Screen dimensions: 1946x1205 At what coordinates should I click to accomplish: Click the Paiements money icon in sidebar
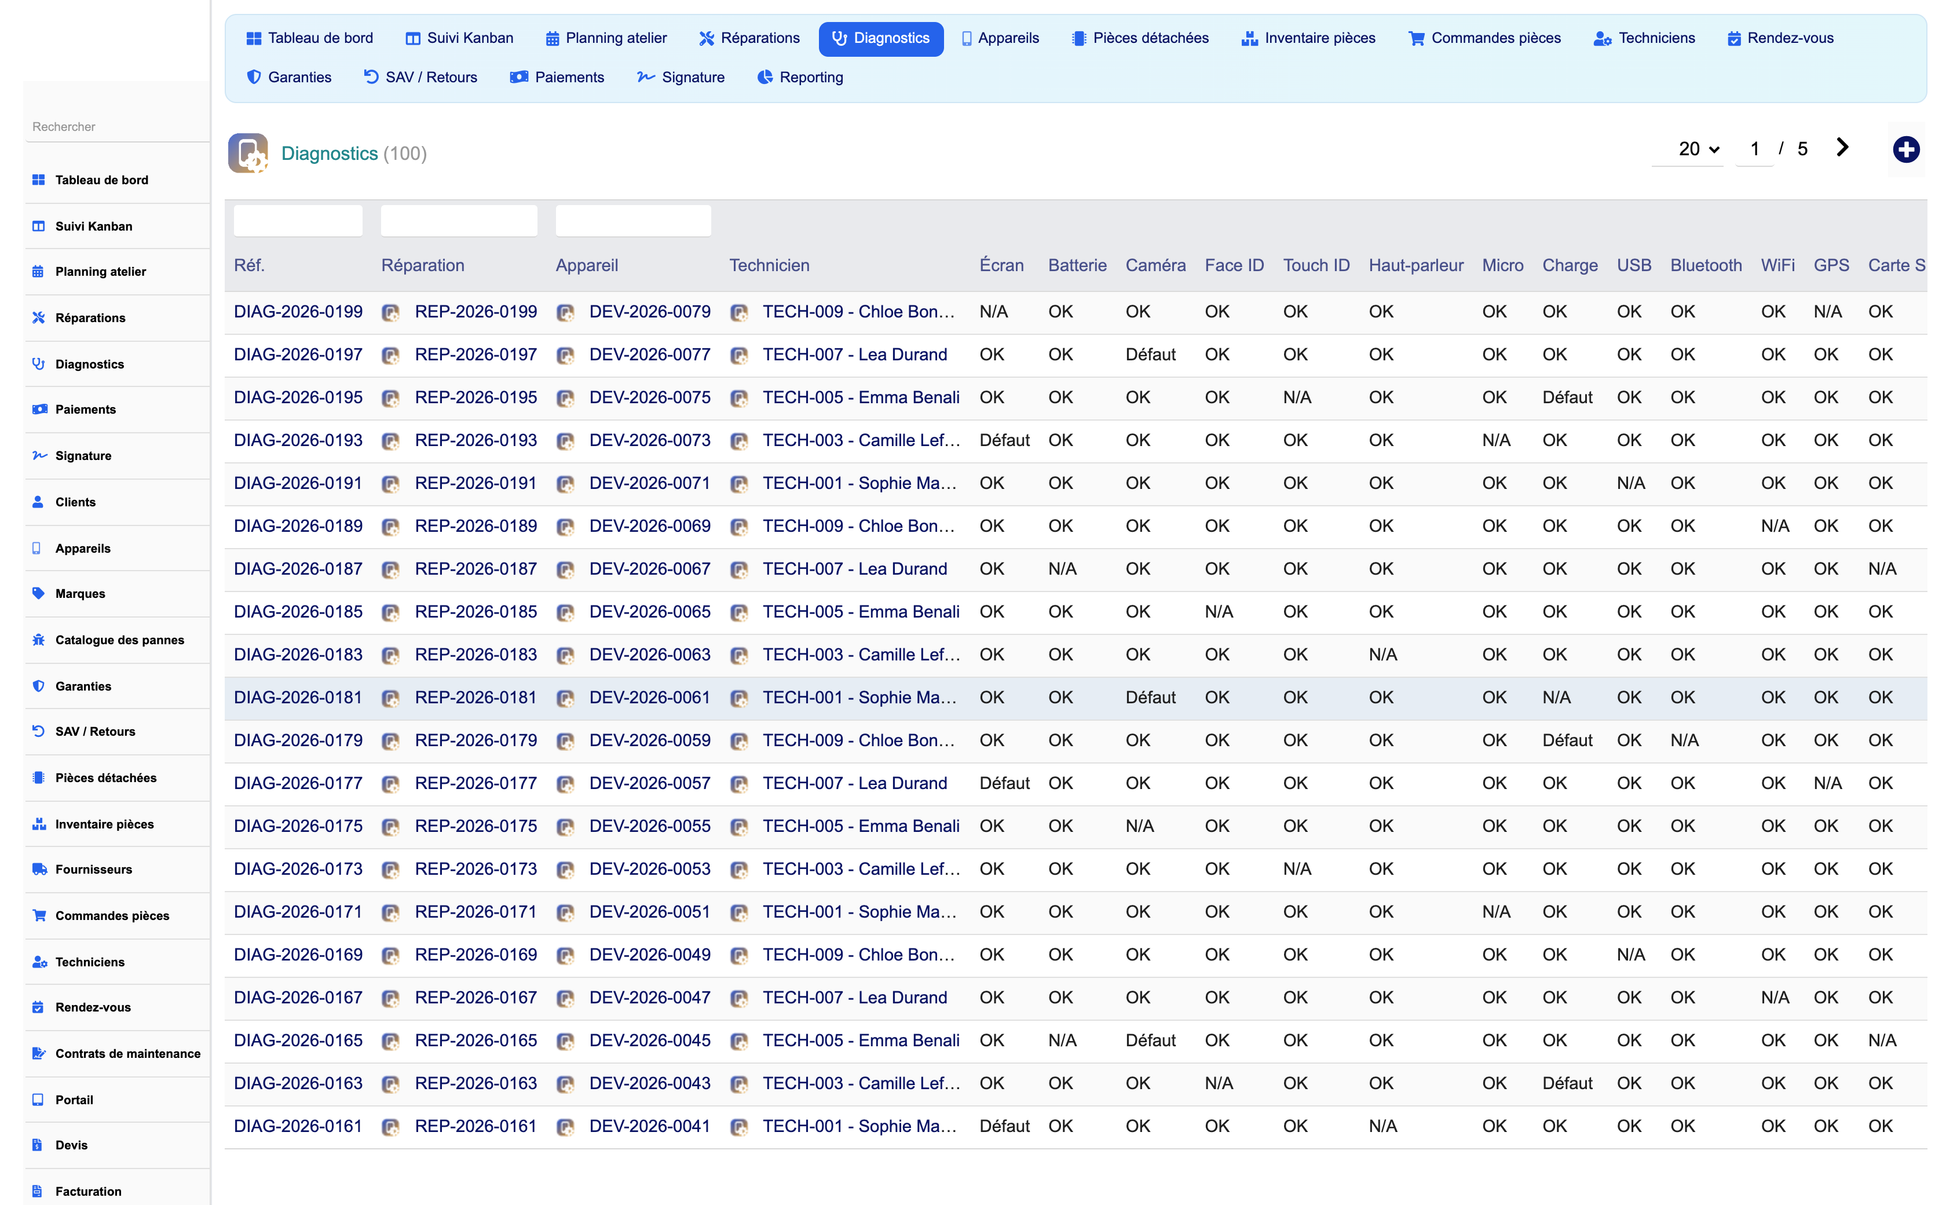[39, 409]
